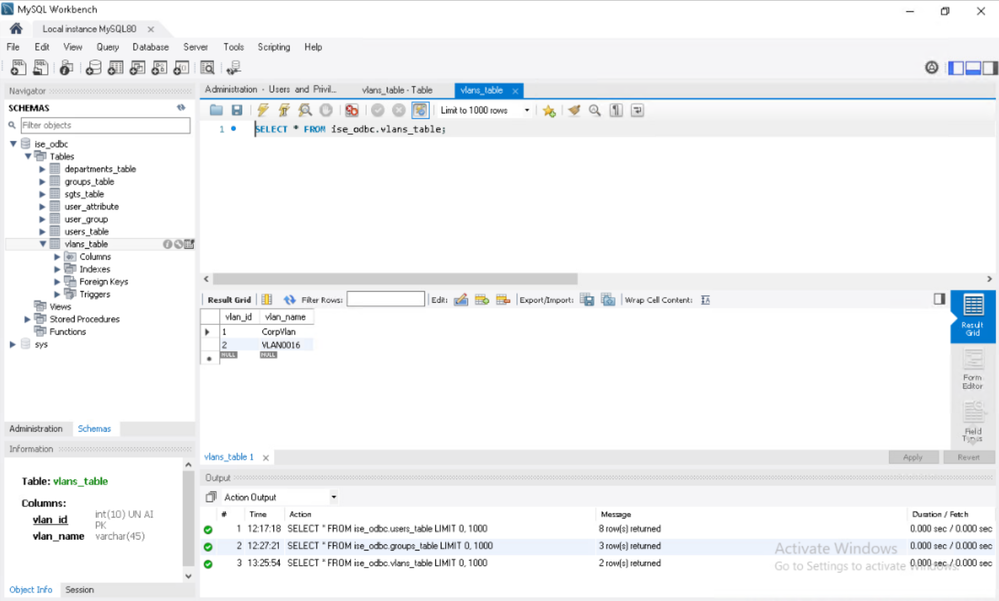This screenshot has width=999, height=601.
Task: Create a new table toolbar icon
Action: [x=115, y=68]
